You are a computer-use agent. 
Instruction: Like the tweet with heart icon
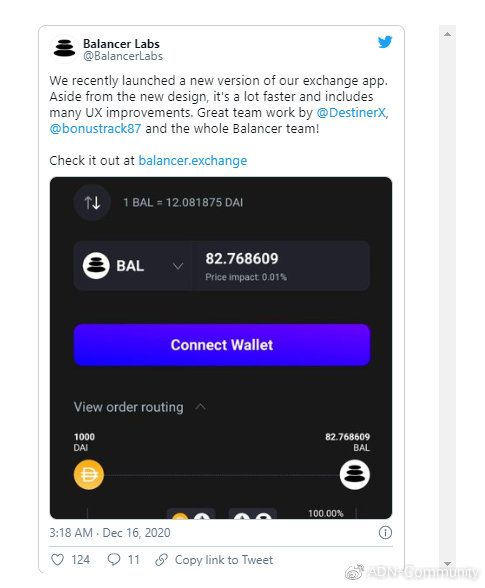(57, 560)
